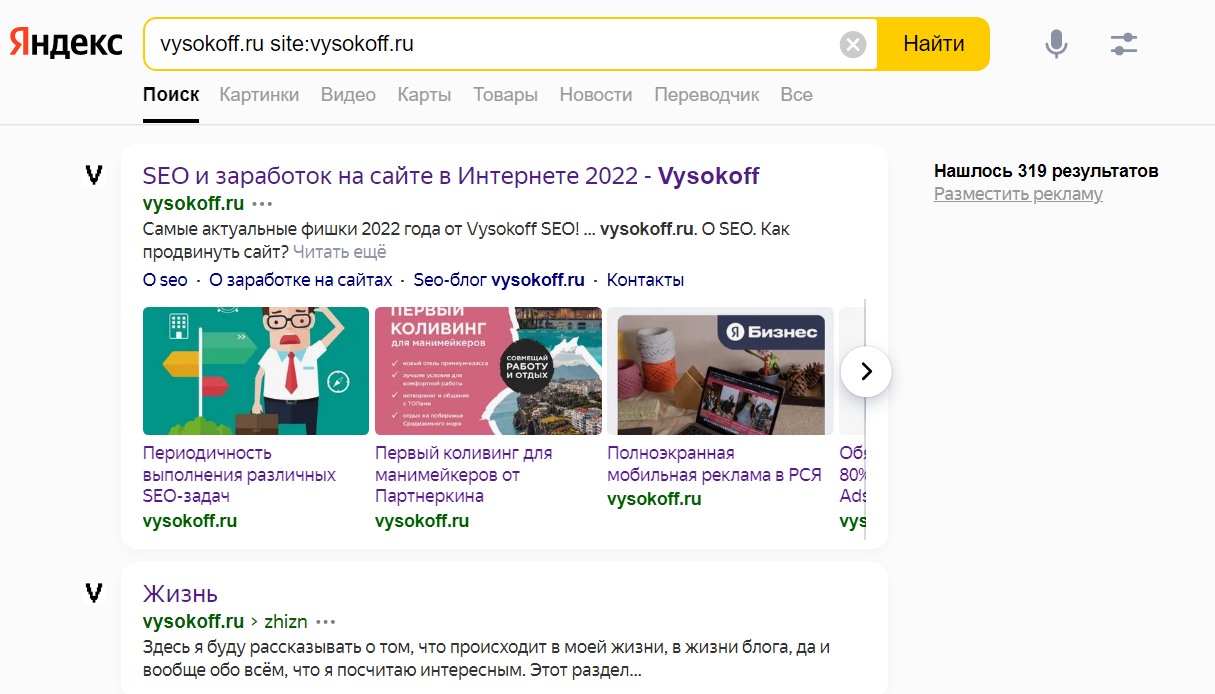This screenshot has height=694, width=1215.
Task: Select the Поиск tab
Action: (171, 95)
